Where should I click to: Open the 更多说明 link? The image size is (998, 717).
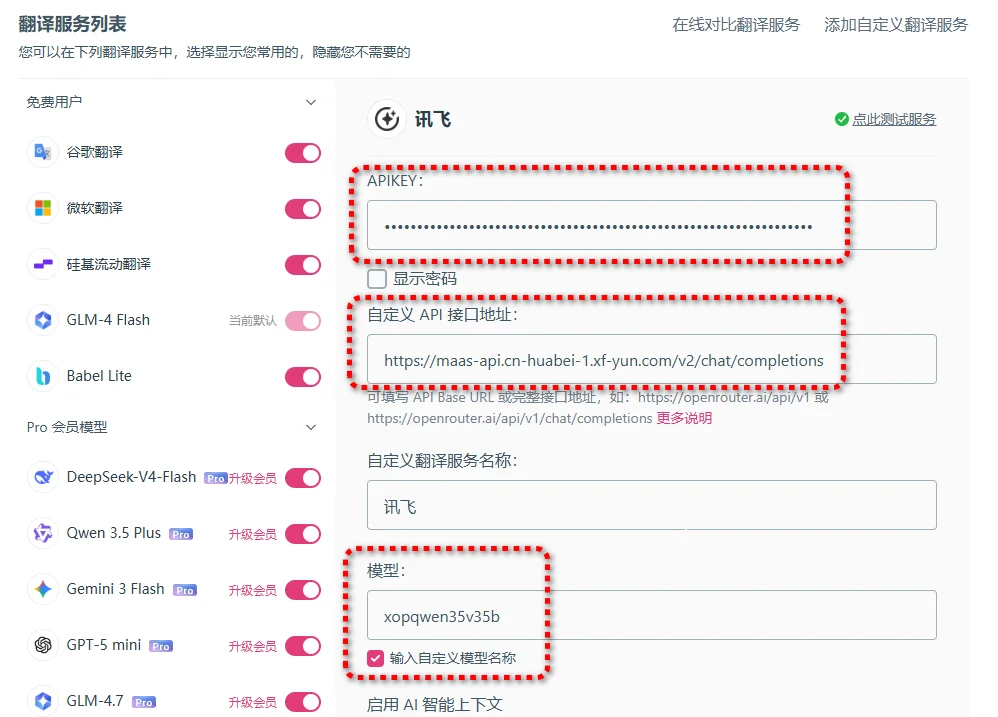click(x=684, y=418)
